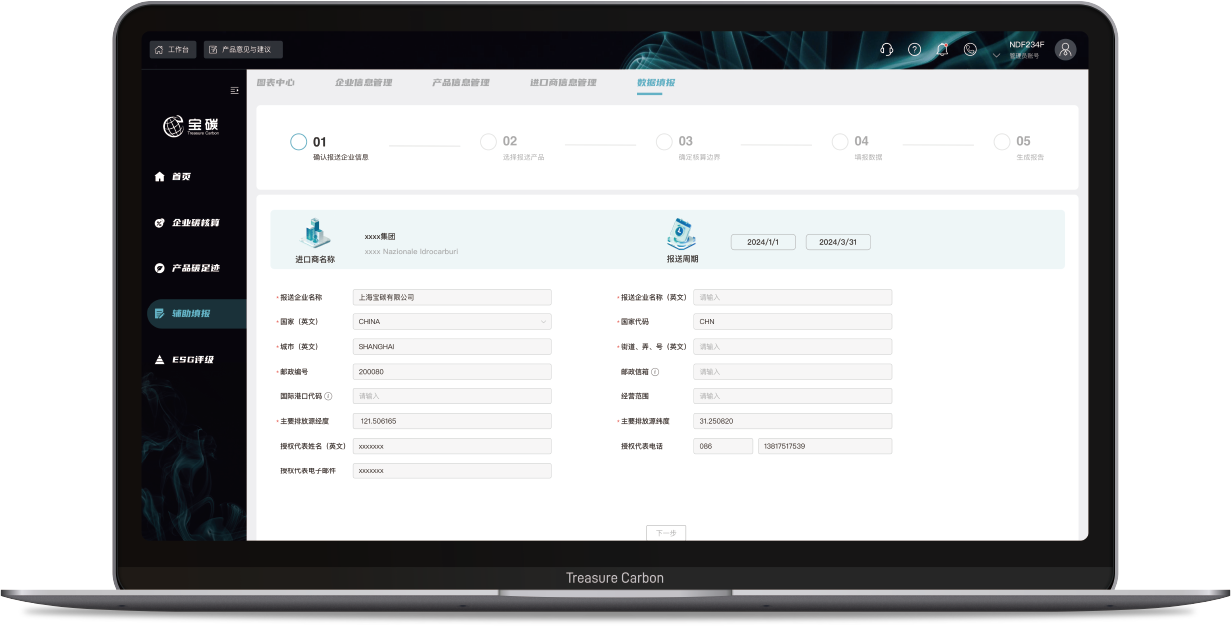Open help via the question mark icon
The width and height of the screenshot is (1231, 626).
tap(914, 49)
